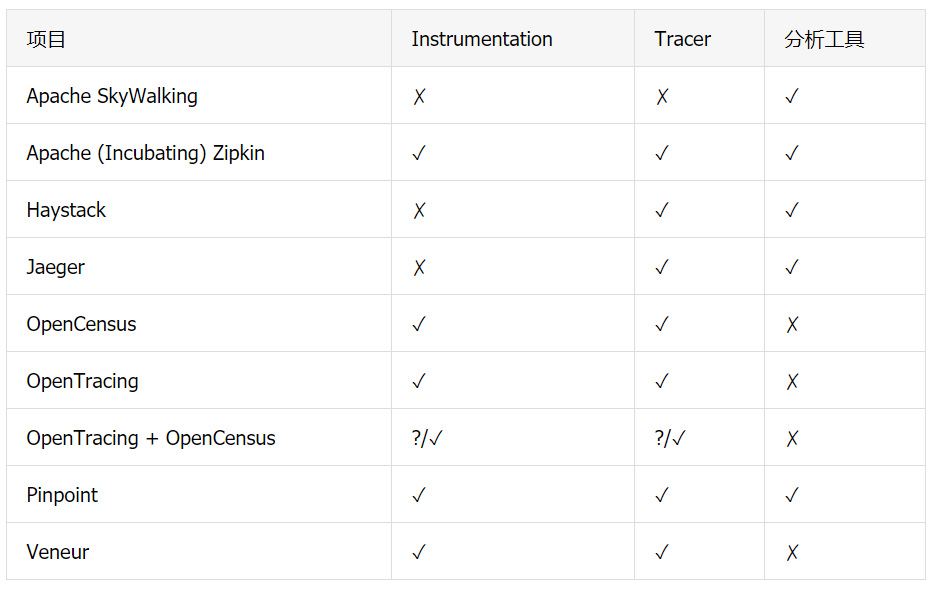Click the Veneur project name
The image size is (941, 590).
[x=58, y=553]
